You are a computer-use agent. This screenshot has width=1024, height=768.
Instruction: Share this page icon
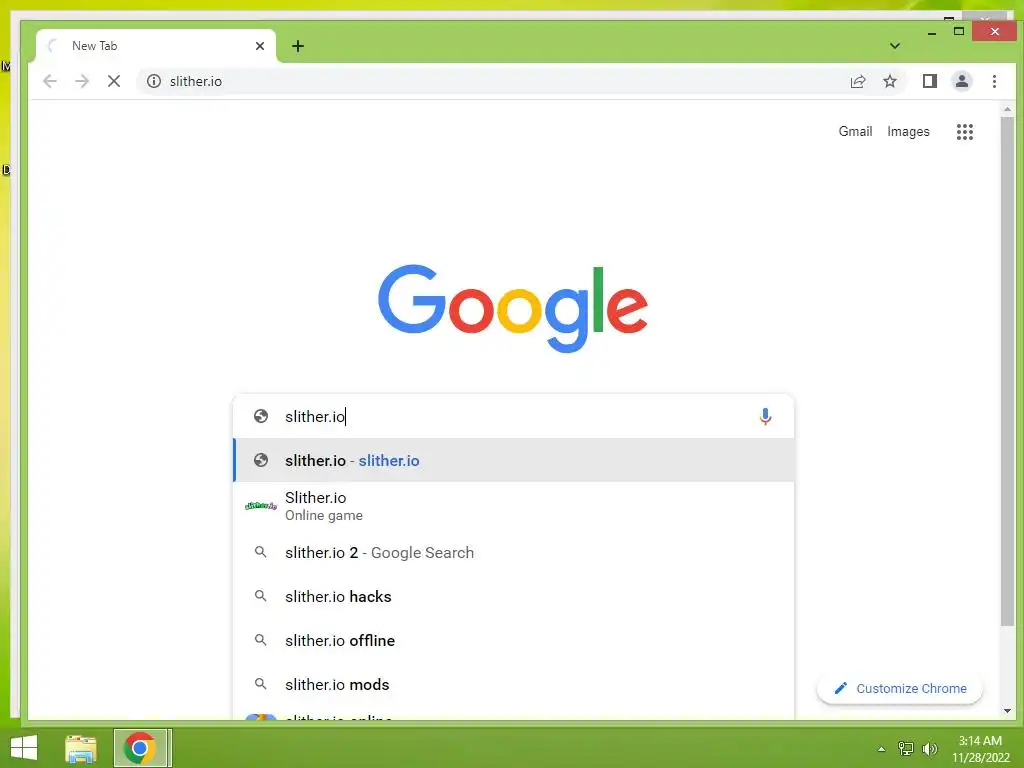click(x=857, y=81)
